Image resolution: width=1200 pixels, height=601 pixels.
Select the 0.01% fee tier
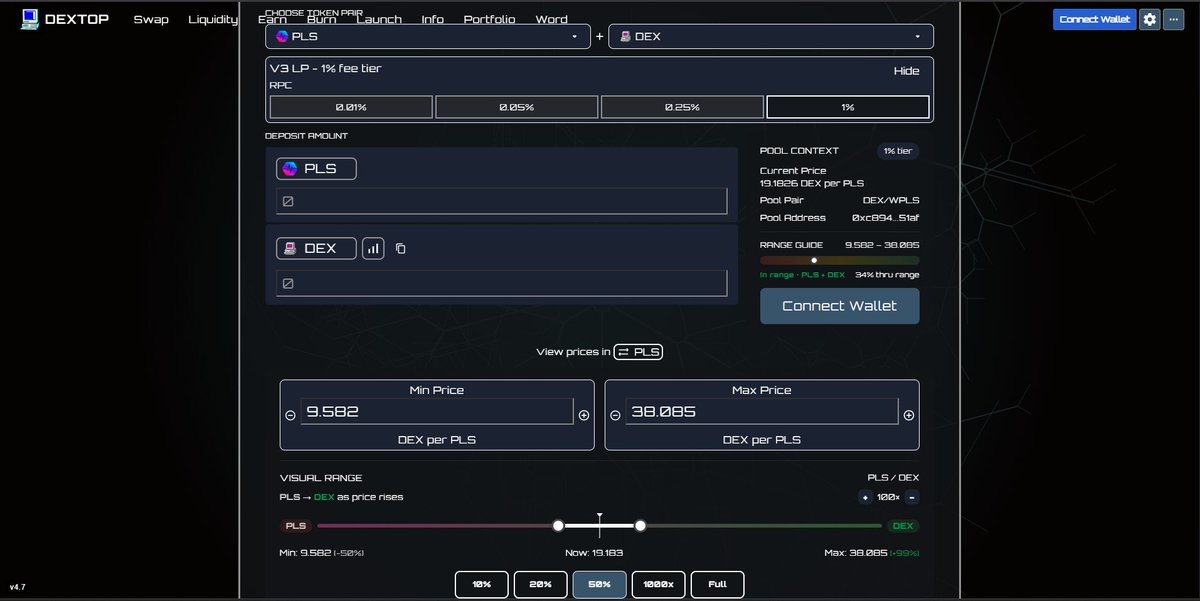[351, 107]
